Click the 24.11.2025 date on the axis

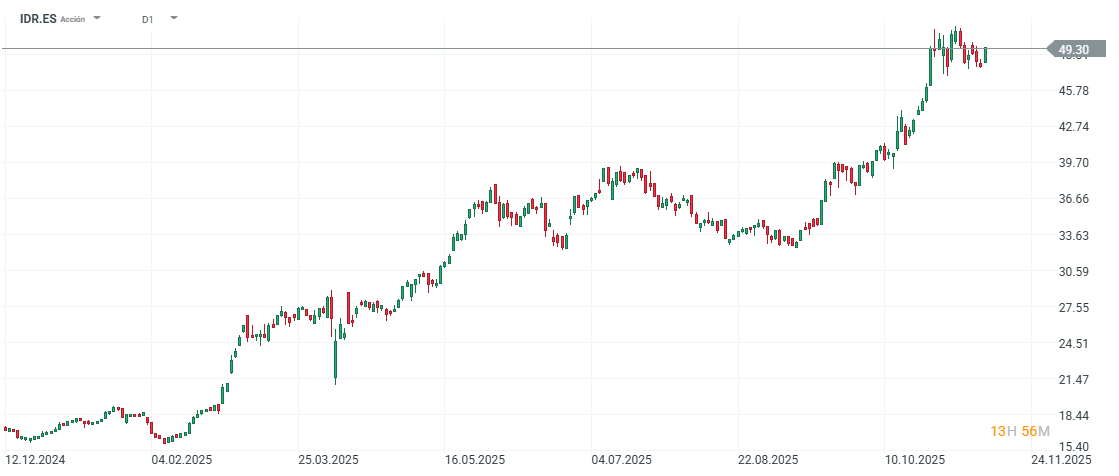(x=1061, y=460)
